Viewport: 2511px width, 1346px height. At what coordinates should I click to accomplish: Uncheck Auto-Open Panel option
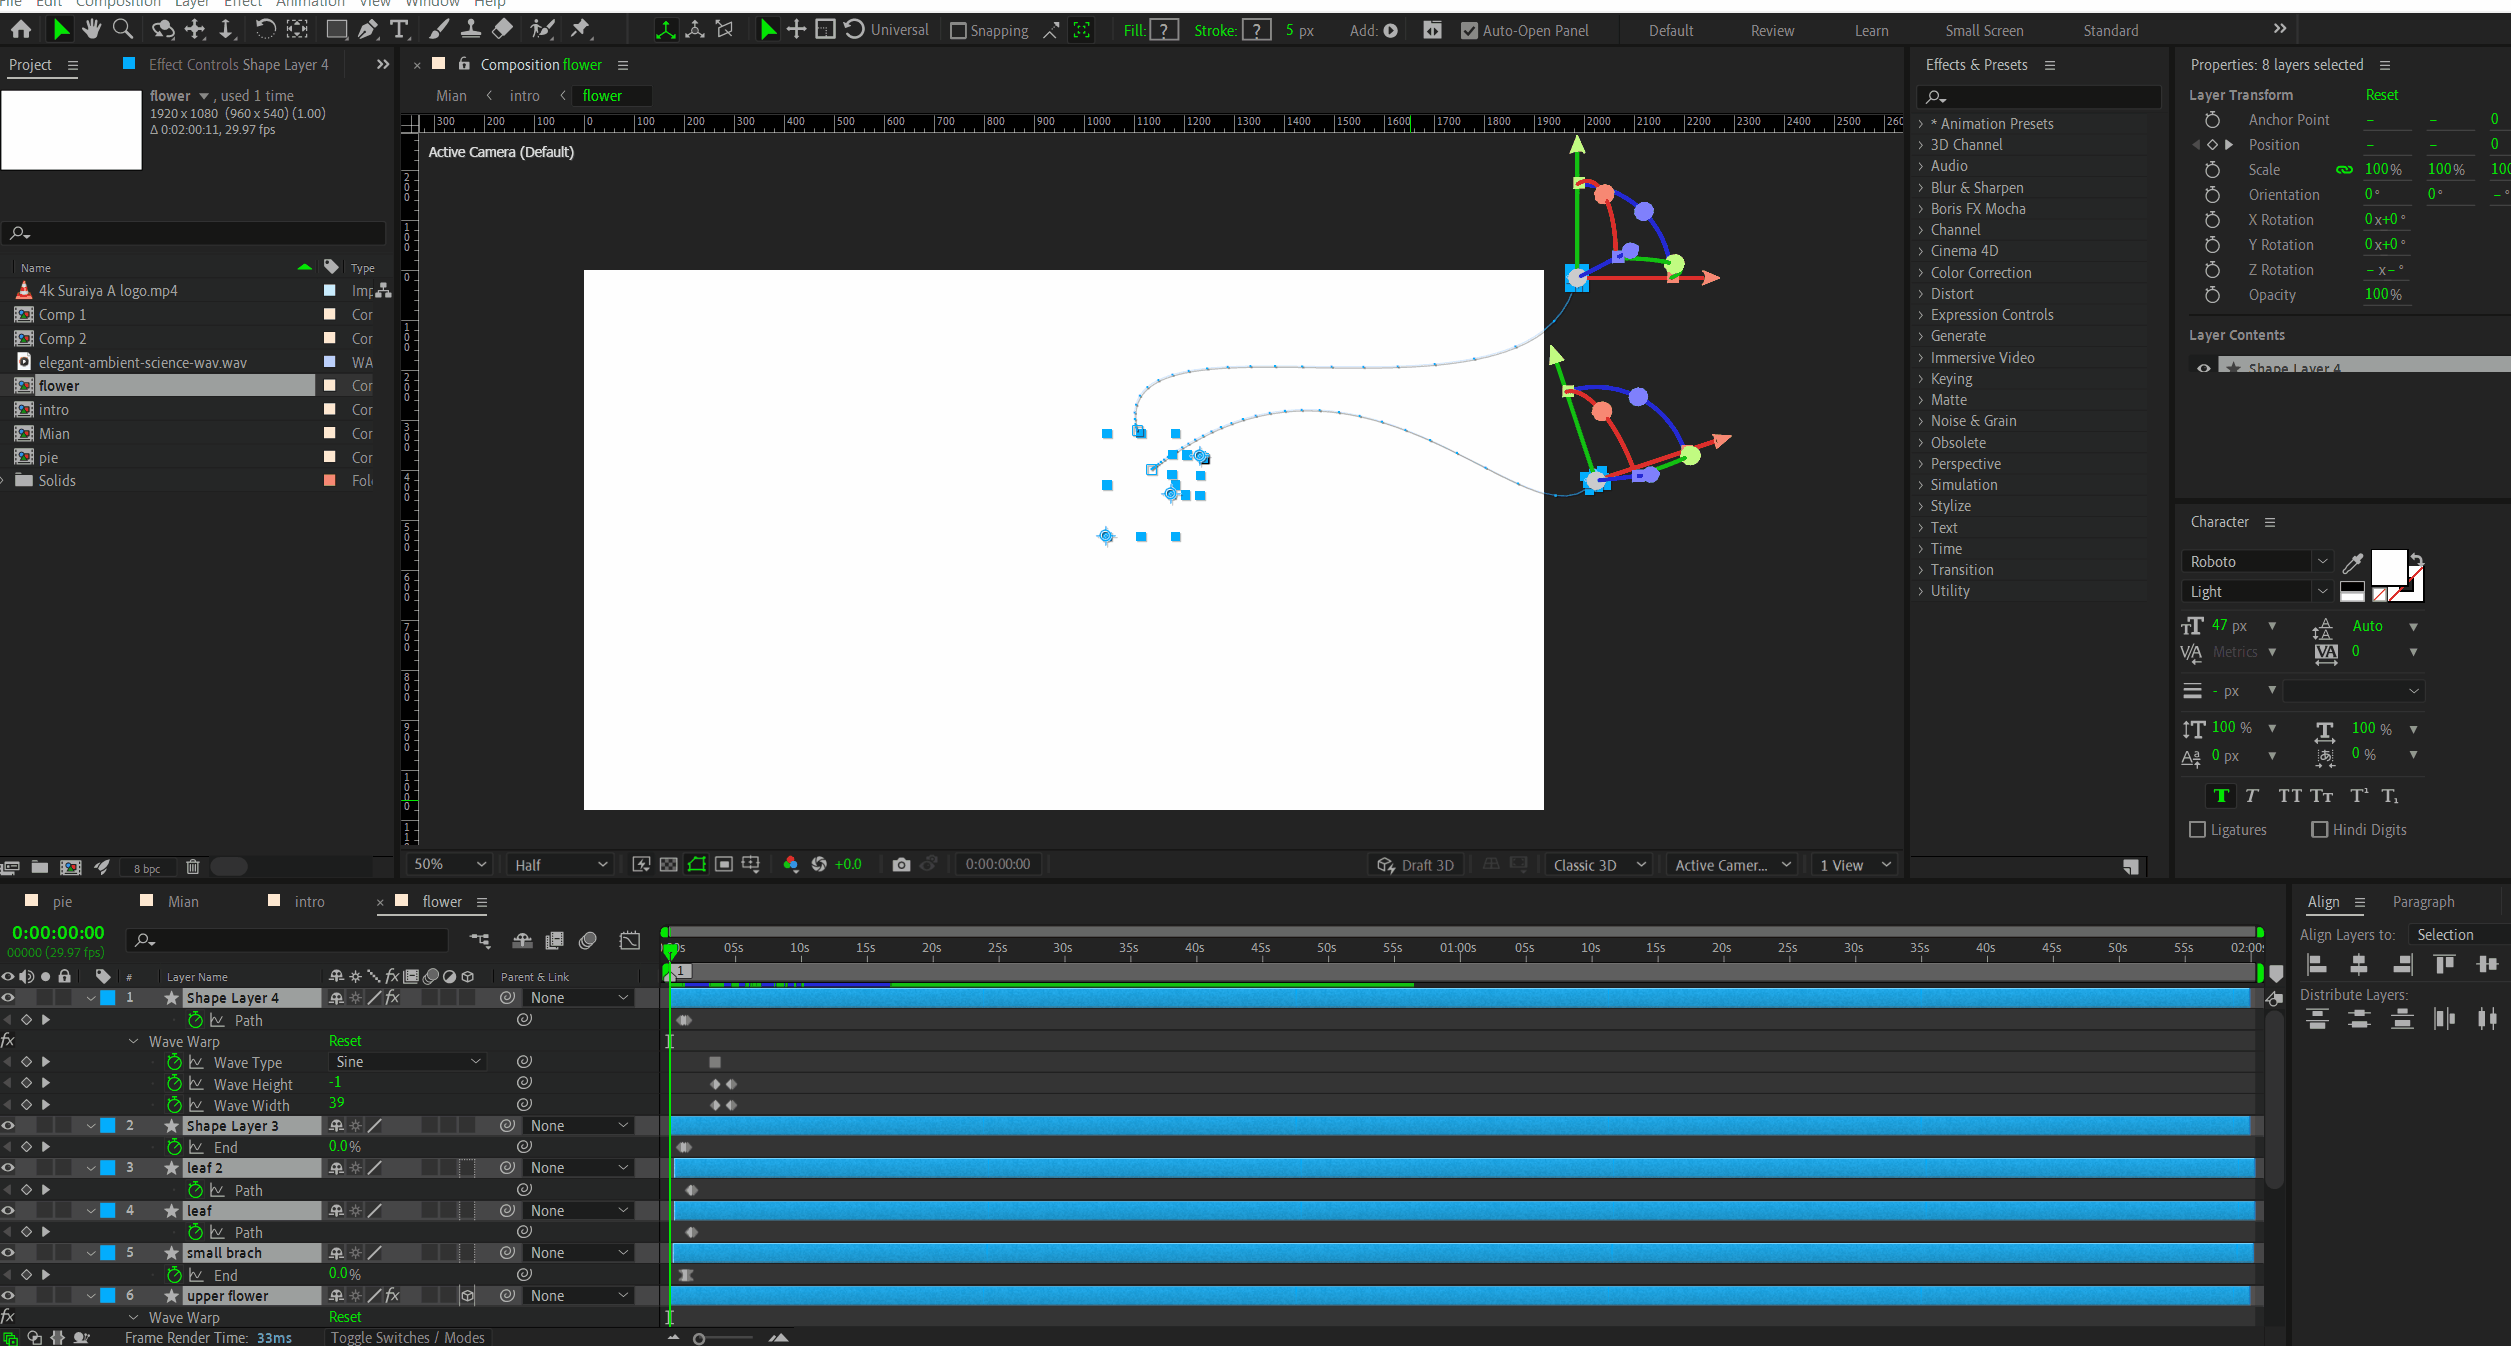[x=1469, y=31]
